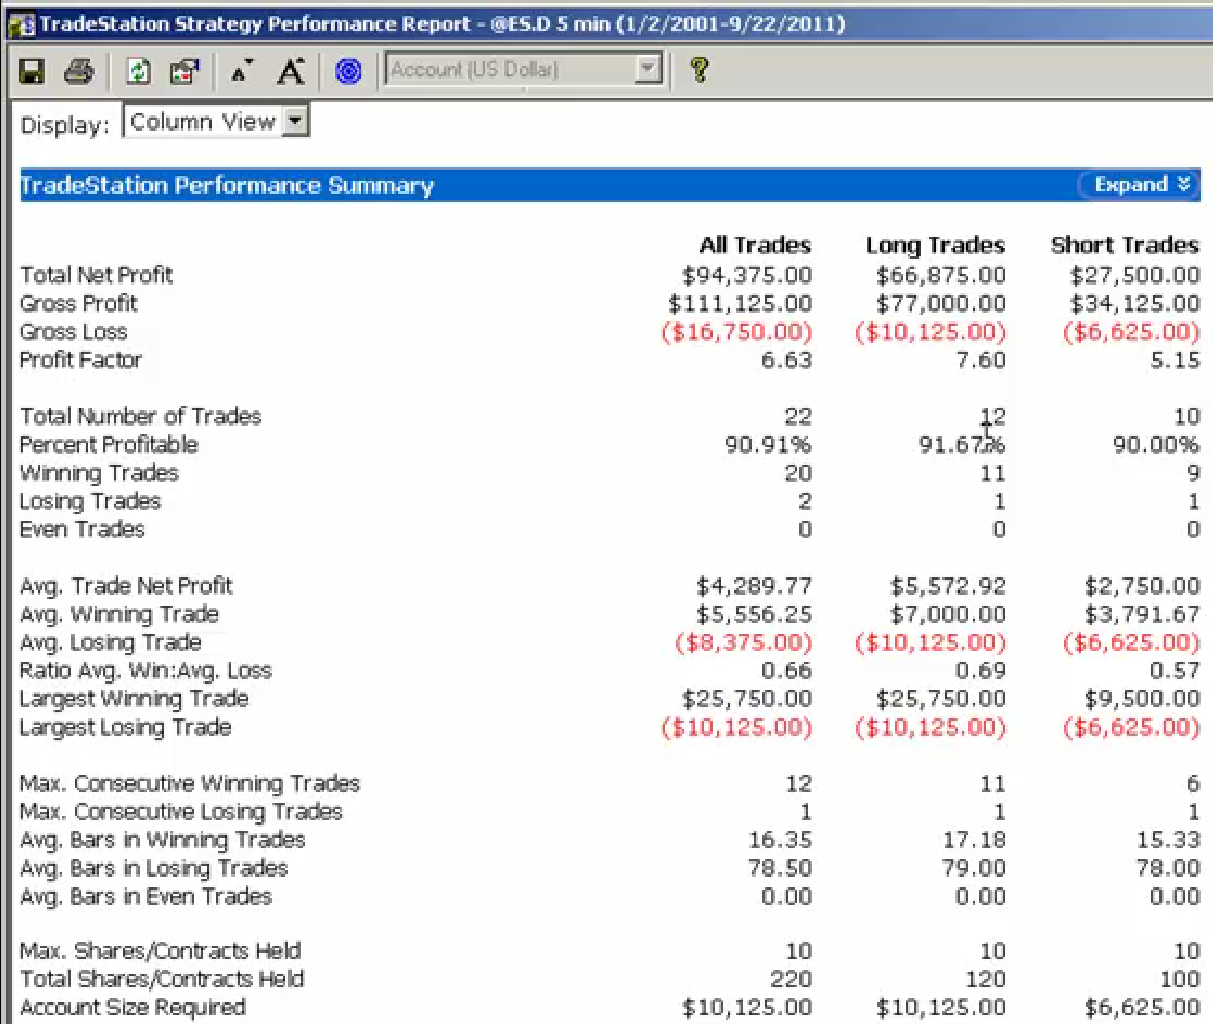Click the Largest Winning Trade label
Screen dimensions: 1213x1024
(x=134, y=699)
